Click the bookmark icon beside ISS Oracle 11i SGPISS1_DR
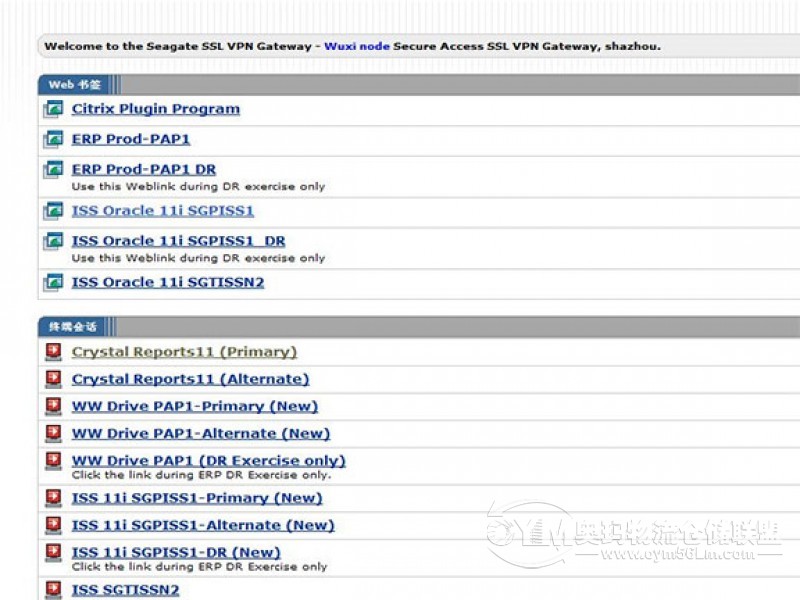The width and height of the screenshot is (800, 600). tap(53, 240)
